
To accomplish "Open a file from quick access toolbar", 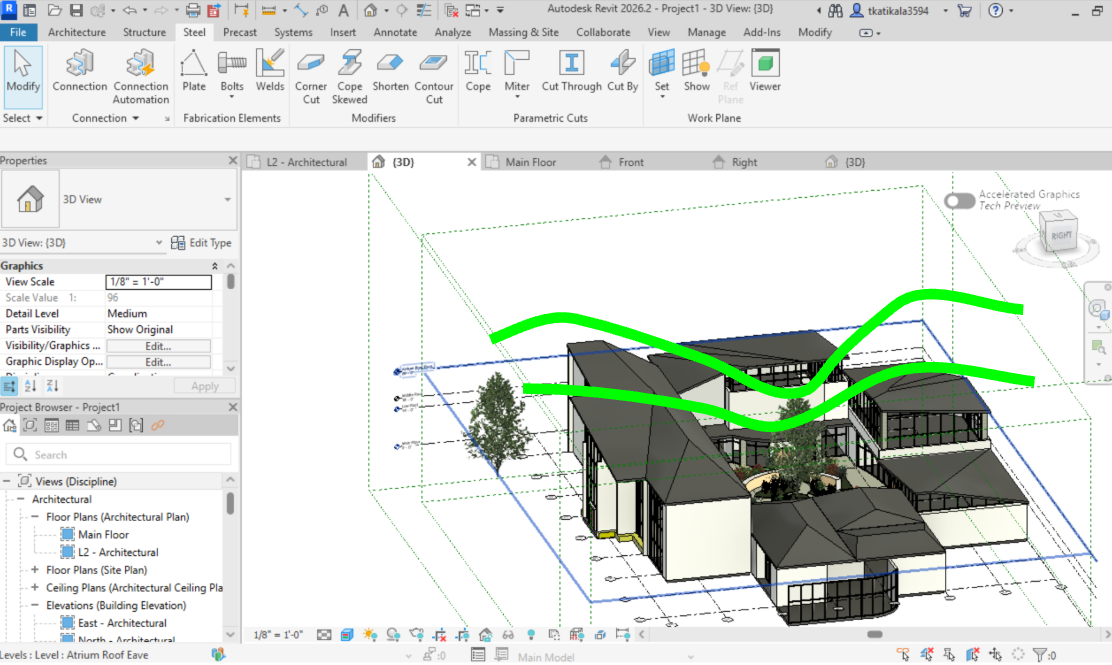I will 55,11.
